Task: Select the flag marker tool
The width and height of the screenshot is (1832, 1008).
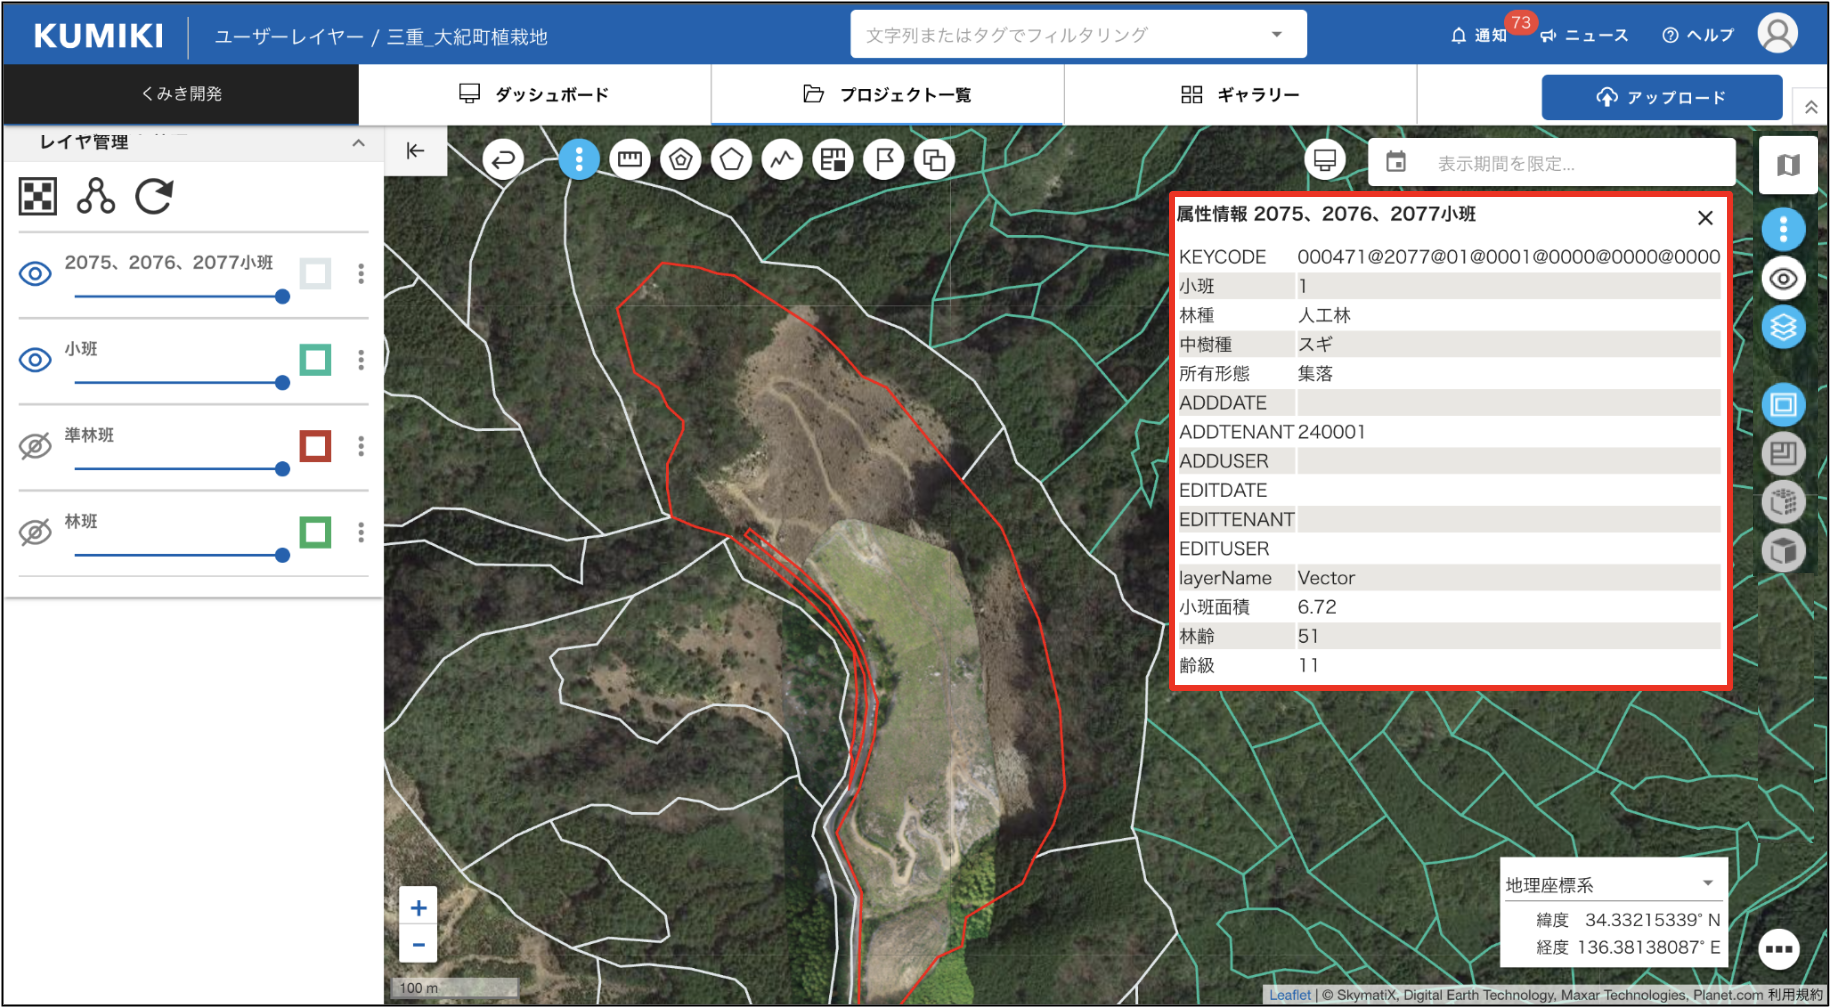Action: [884, 160]
